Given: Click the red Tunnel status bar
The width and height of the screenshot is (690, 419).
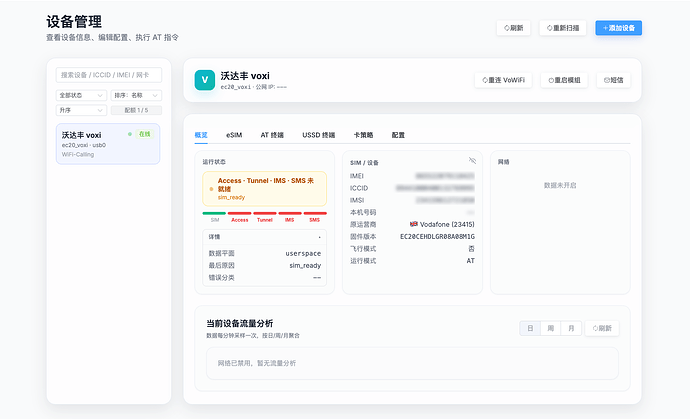Looking at the screenshot, I should (x=264, y=213).
